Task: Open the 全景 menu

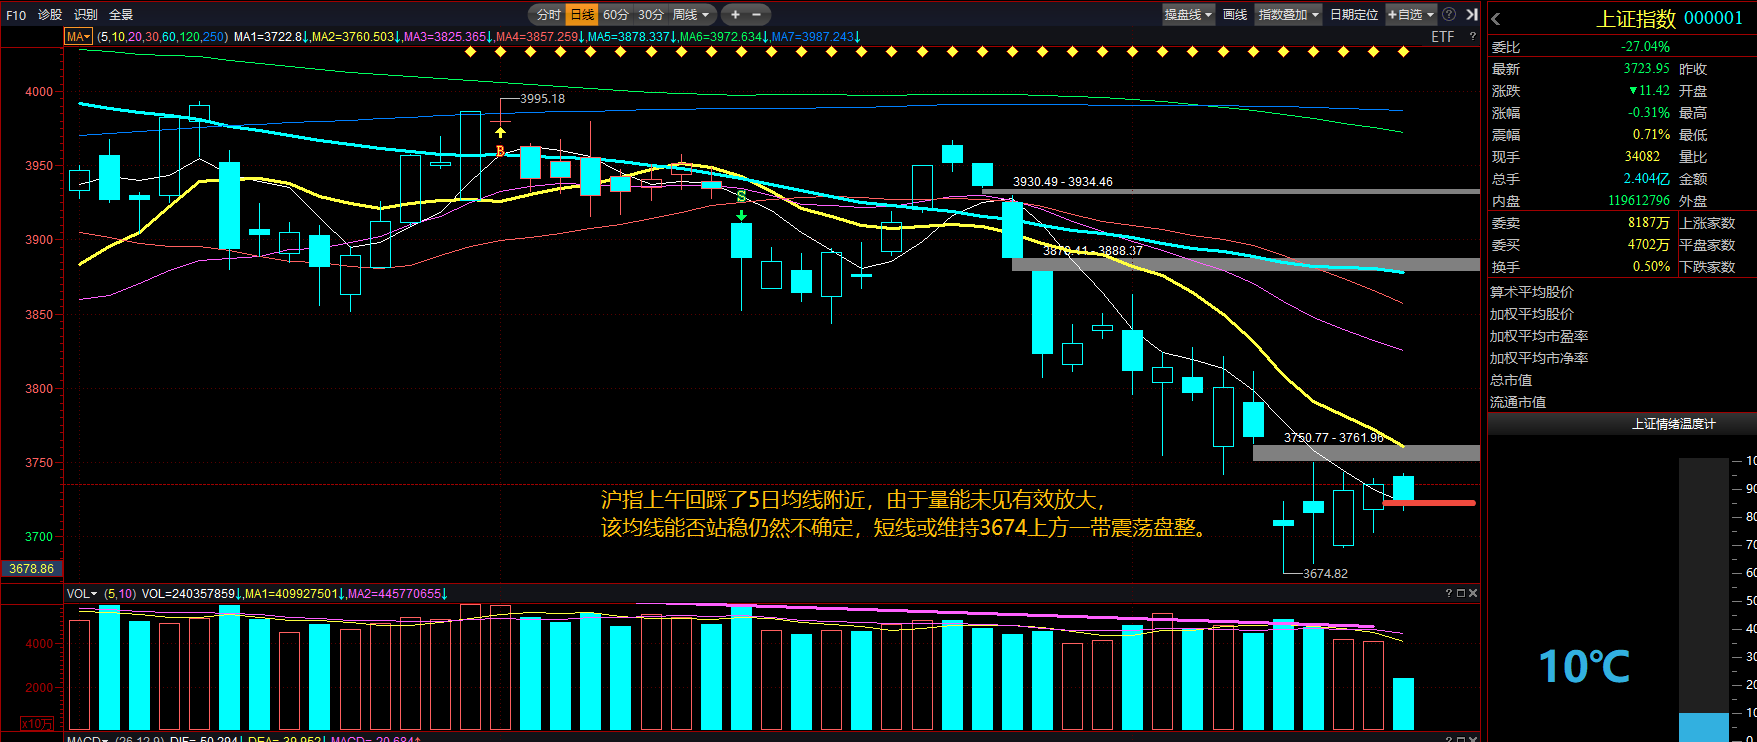Action: coord(121,14)
